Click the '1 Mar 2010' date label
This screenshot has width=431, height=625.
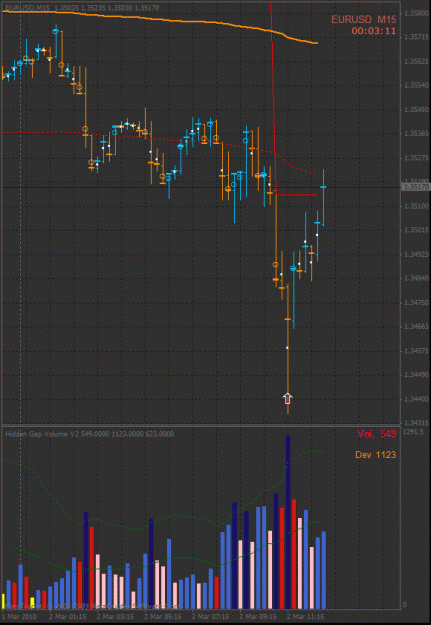(20, 616)
